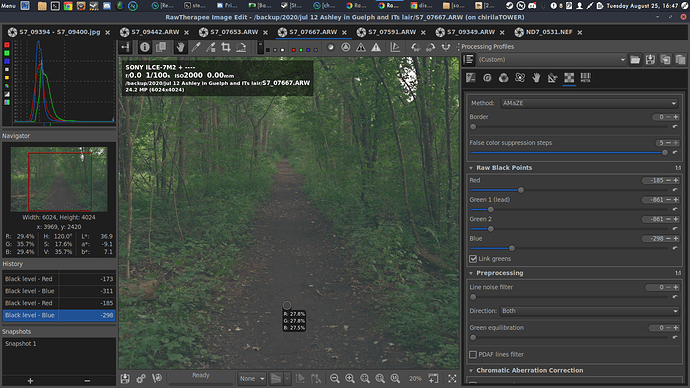This screenshot has width=690, height=388.
Task: Toggle the image info overlay icon
Action: tap(145, 47)
